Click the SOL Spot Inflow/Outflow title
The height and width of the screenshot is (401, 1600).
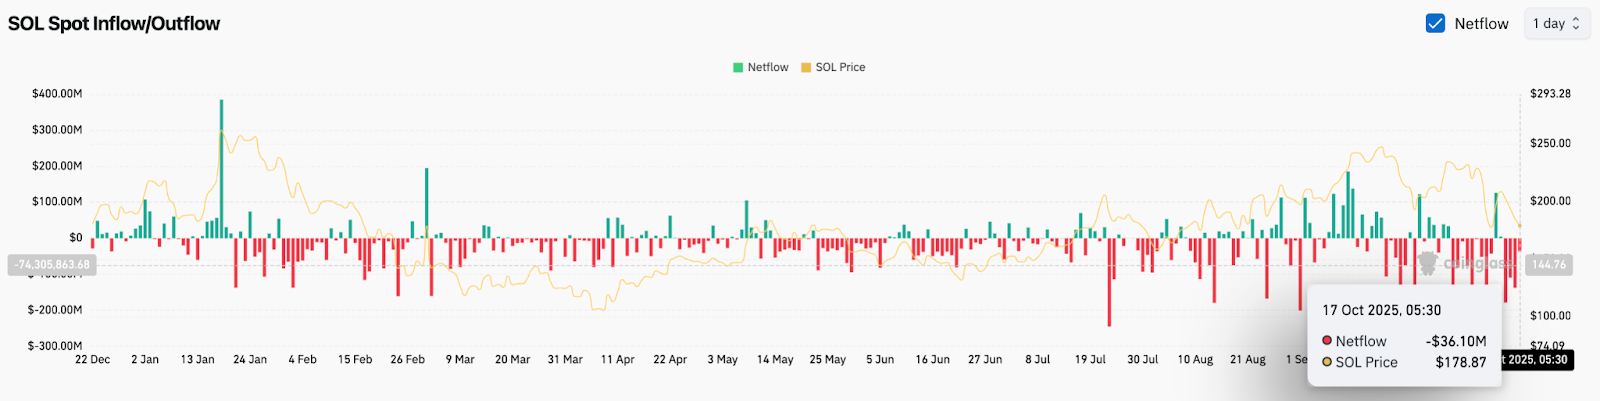coord(114,23)
